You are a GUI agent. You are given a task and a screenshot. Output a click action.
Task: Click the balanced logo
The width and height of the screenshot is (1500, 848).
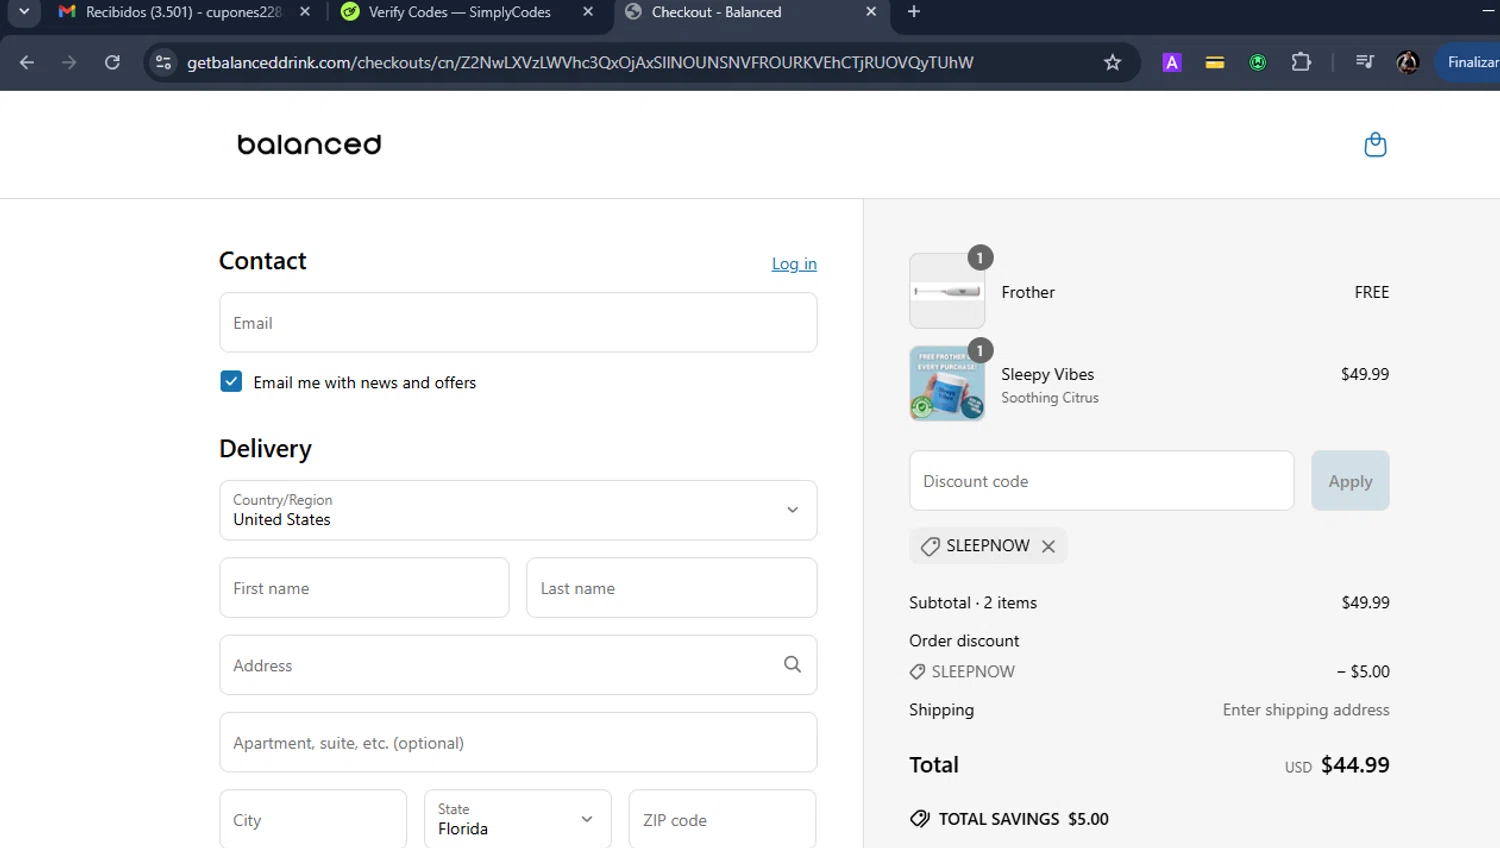tap(309, 145)
